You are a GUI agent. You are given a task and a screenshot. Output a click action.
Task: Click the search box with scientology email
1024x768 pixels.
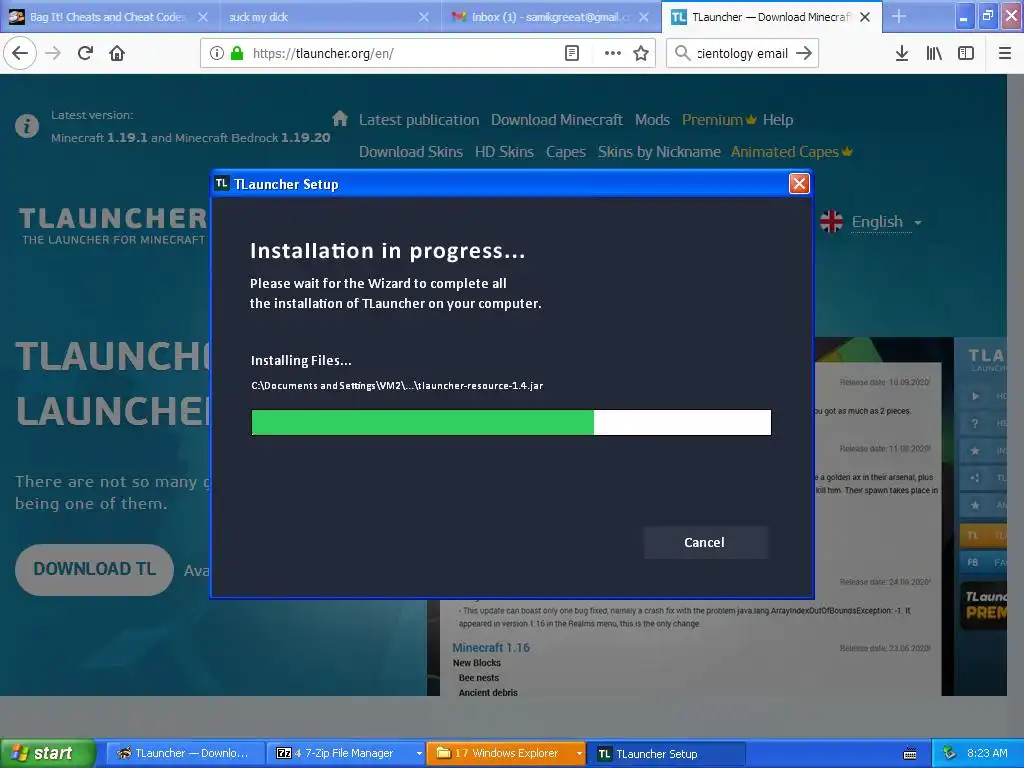[x=742, y=53]
